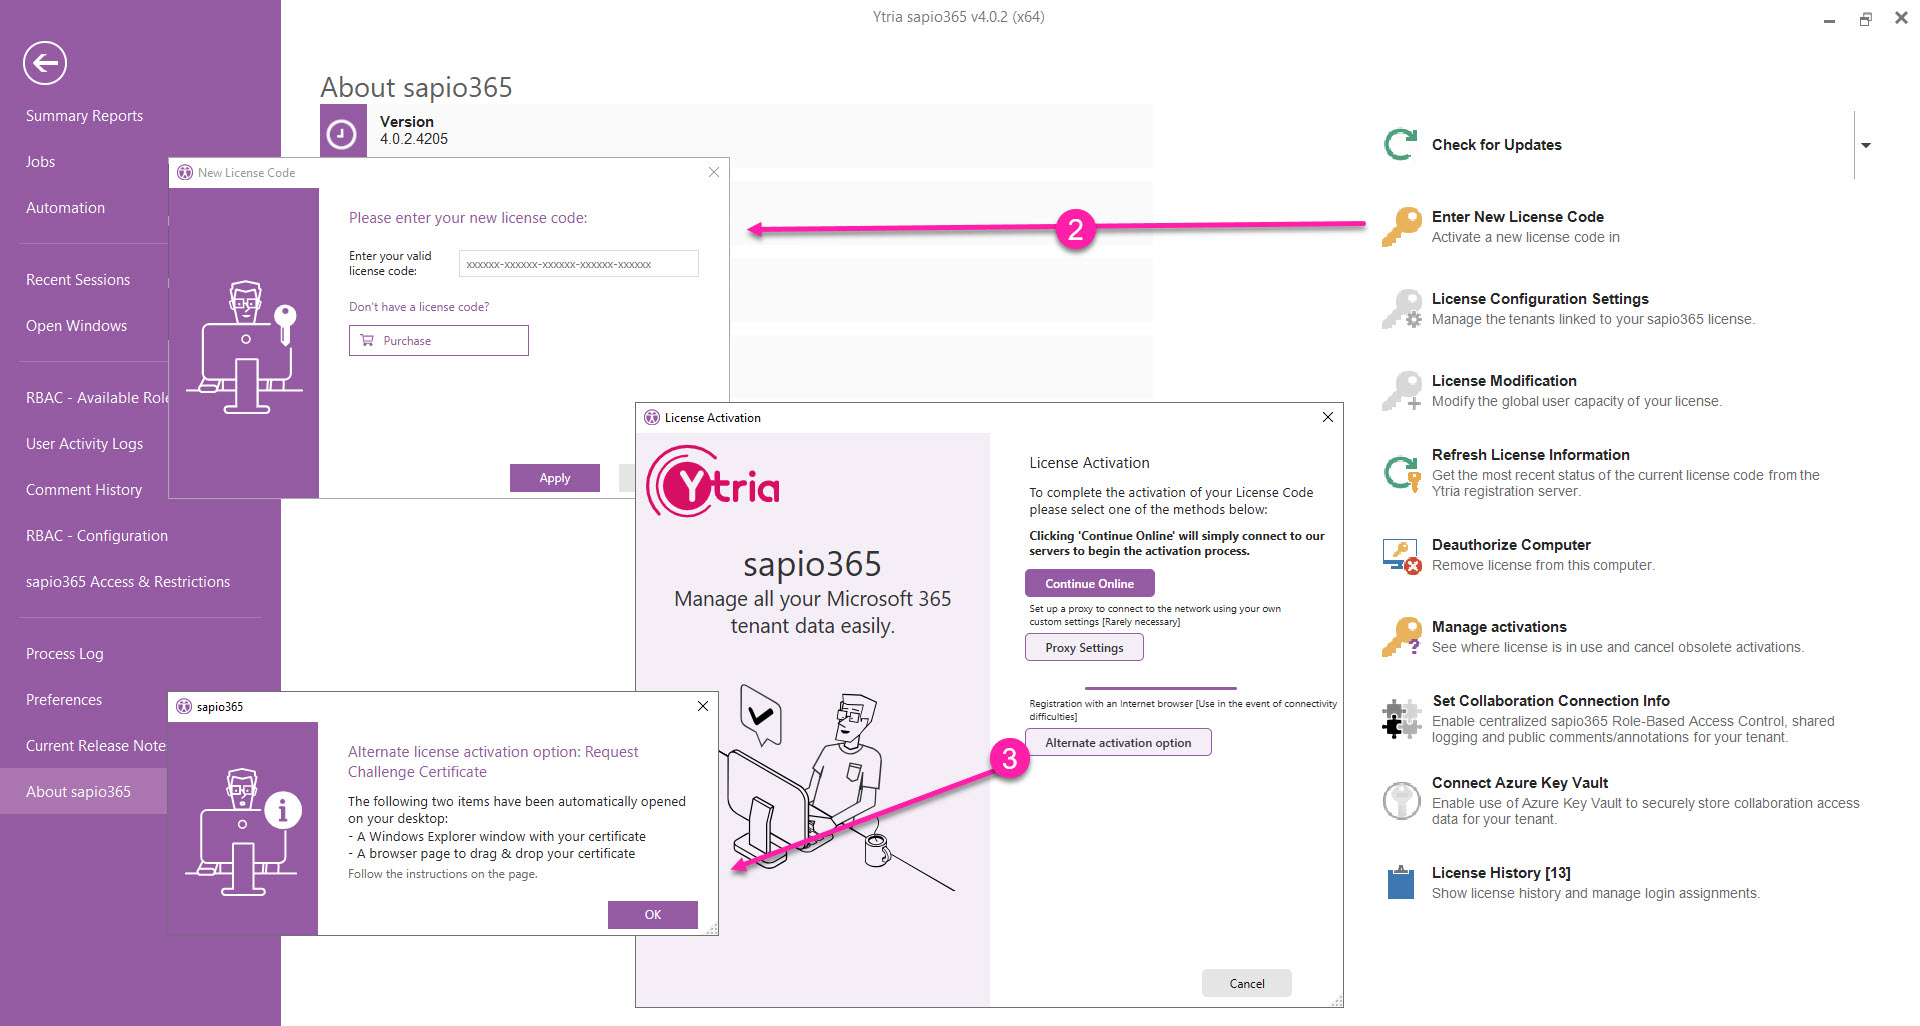Click the Connect Azure Key Vault icon
The width and height of the screenshot is (1920, 1026).
pos(1402,801)
